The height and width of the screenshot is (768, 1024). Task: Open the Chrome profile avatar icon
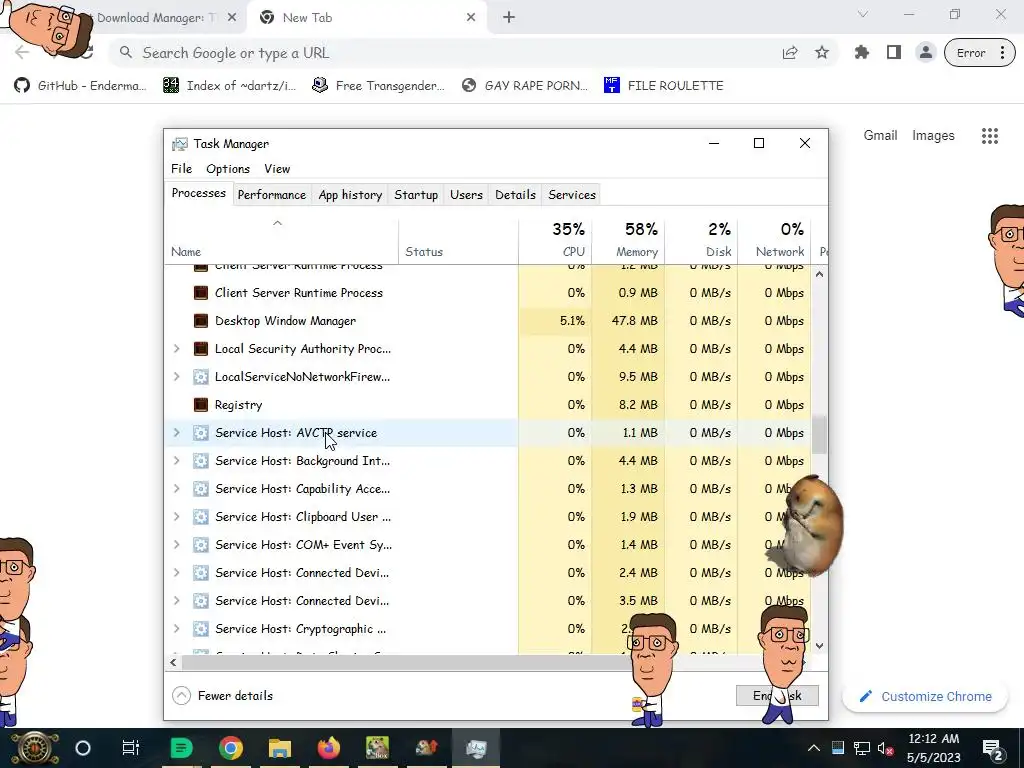pos(925,53)
